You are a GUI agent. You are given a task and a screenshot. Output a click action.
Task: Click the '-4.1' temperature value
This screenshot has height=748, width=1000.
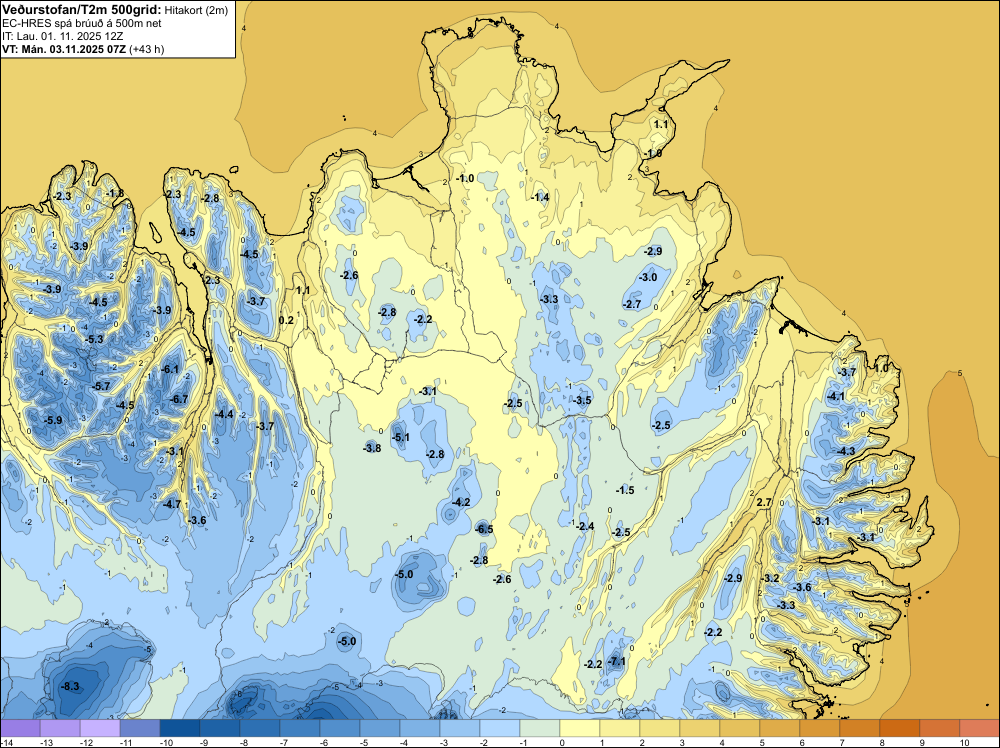[835, 396]
